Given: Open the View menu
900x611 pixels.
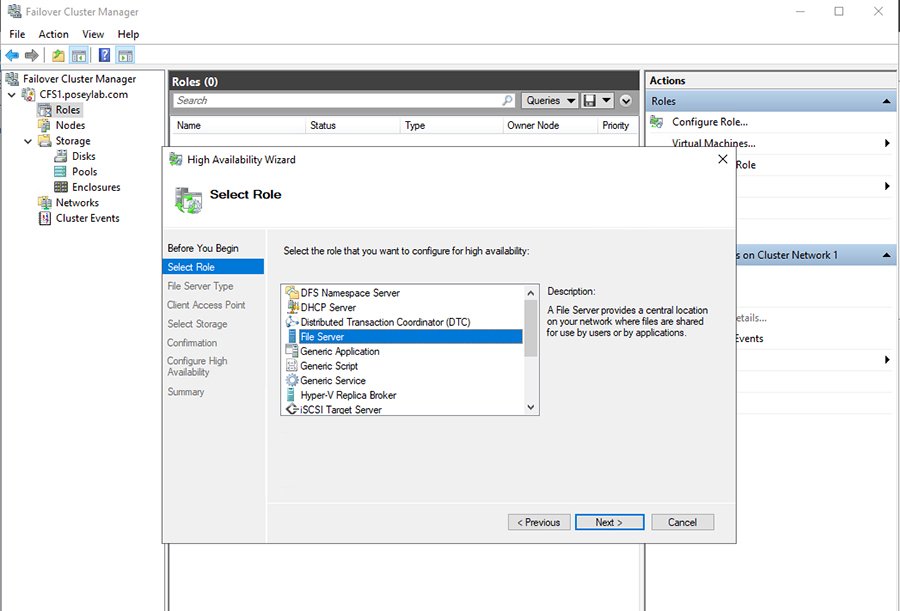Looking at the screenshot, I should coord(93,34).
